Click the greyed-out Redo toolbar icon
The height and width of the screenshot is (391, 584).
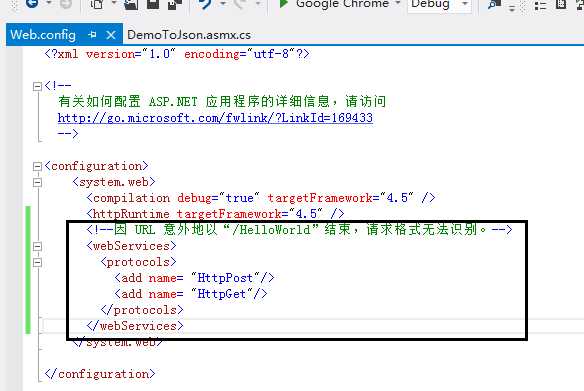(241, 4)
